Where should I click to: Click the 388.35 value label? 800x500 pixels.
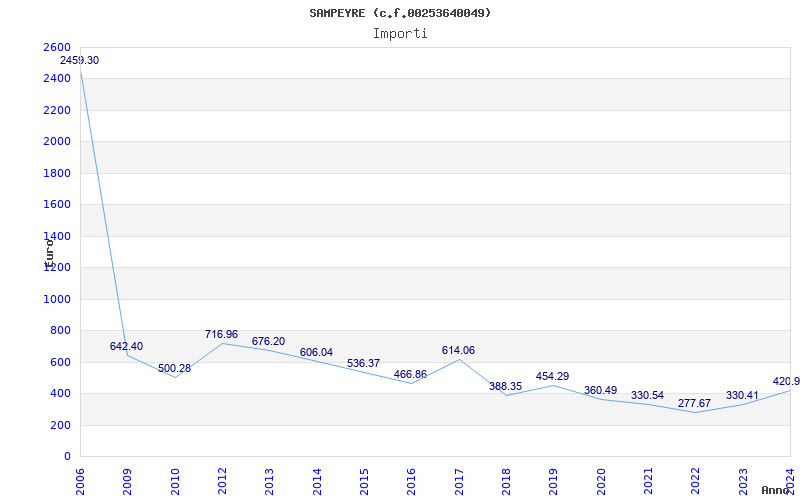[x=505, y=386]
